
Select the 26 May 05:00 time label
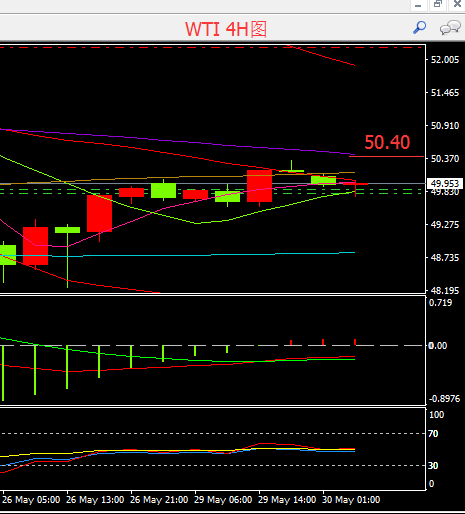click(x=31, y=500)
